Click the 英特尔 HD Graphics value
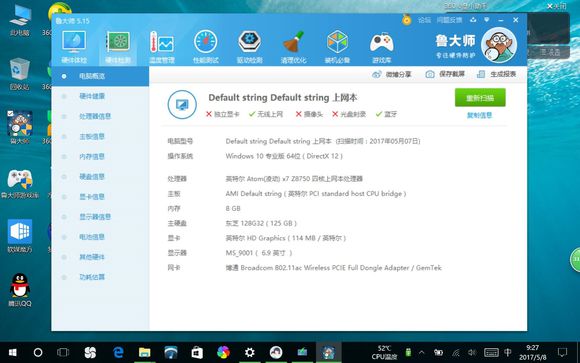The image size is (580, 363). click(286, 238)
